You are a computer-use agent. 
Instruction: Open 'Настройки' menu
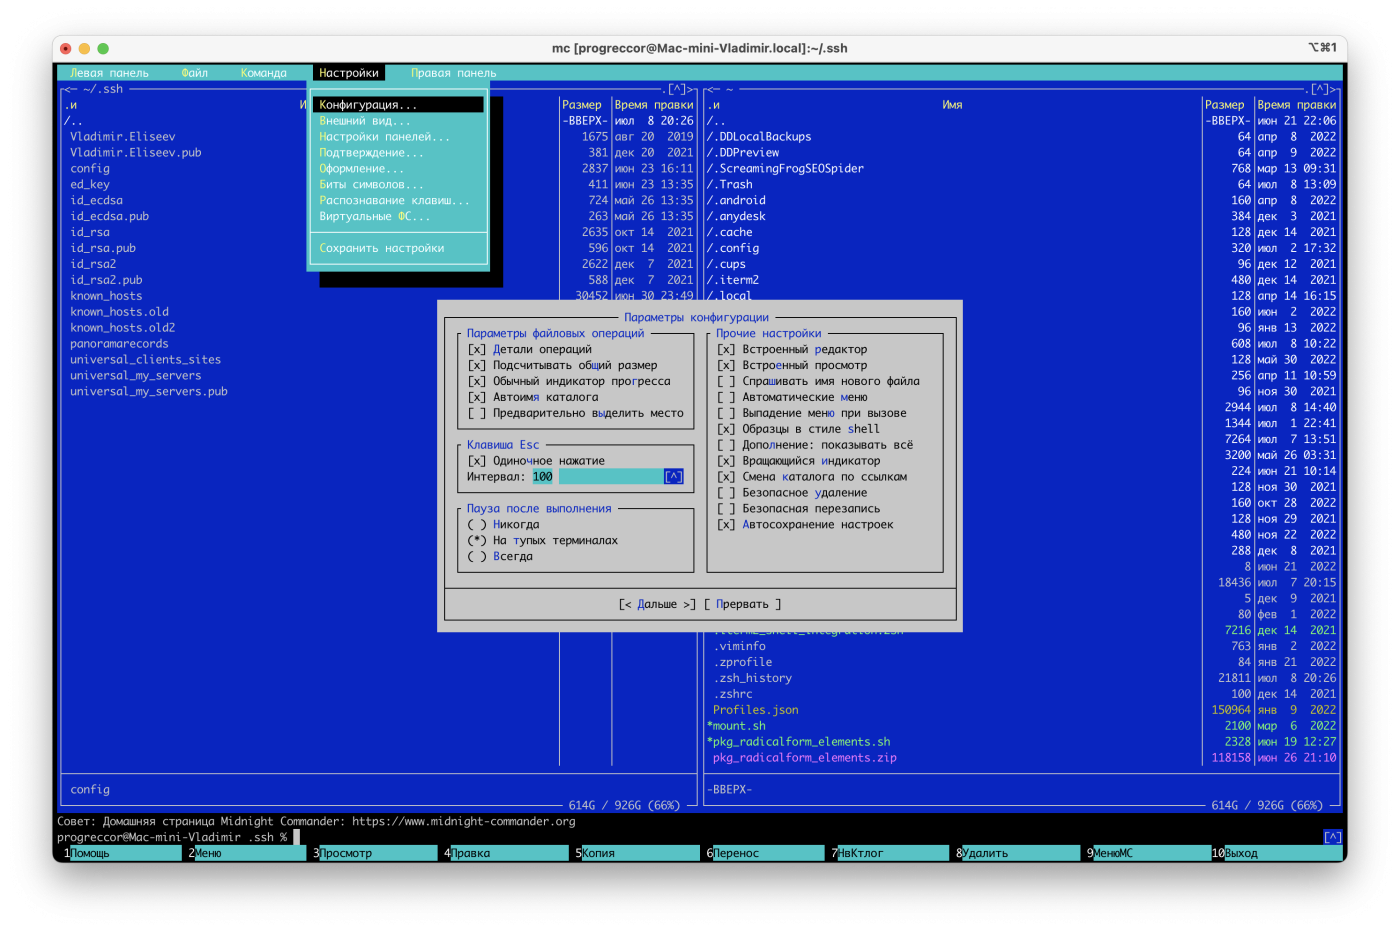349,73
